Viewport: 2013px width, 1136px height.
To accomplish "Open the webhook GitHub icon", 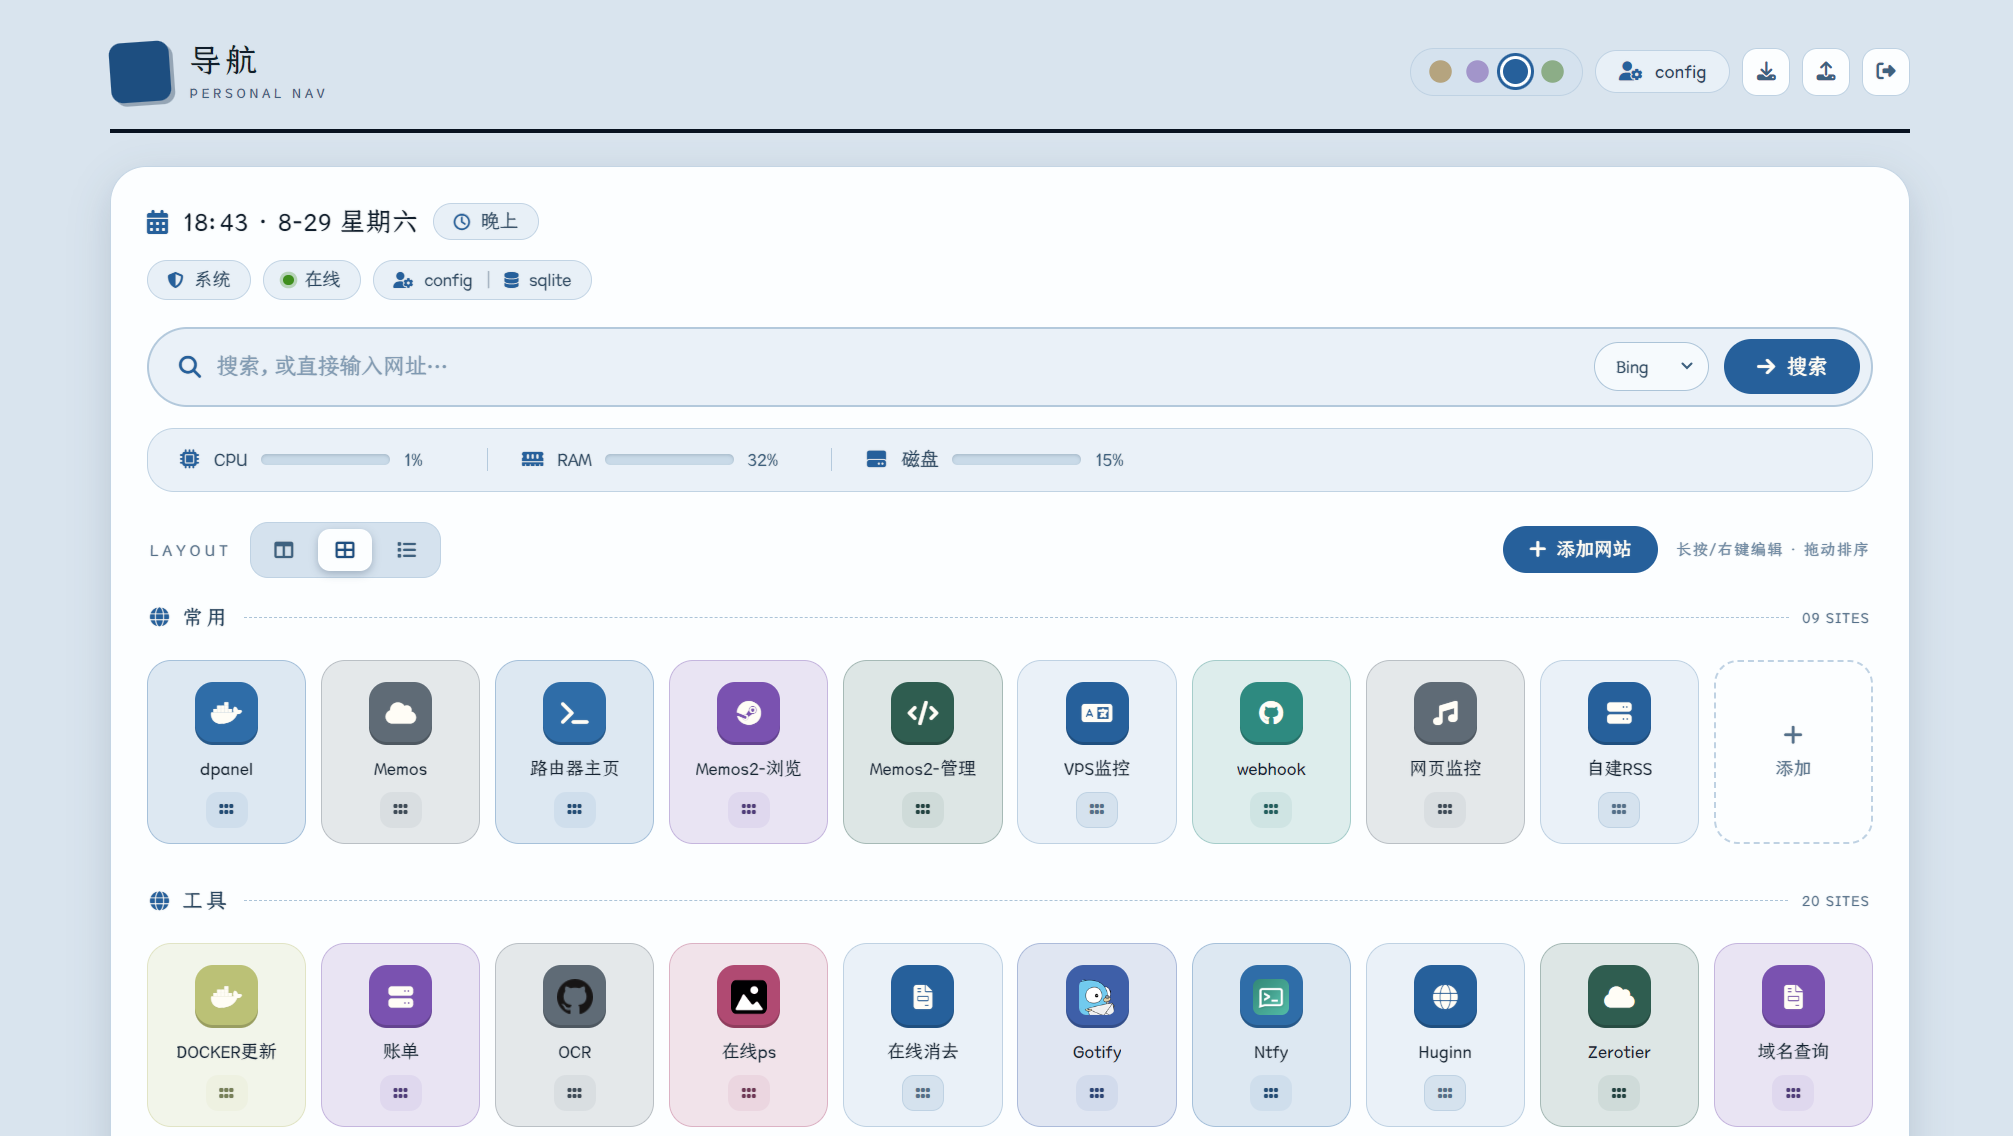I will click(1271, 713).
